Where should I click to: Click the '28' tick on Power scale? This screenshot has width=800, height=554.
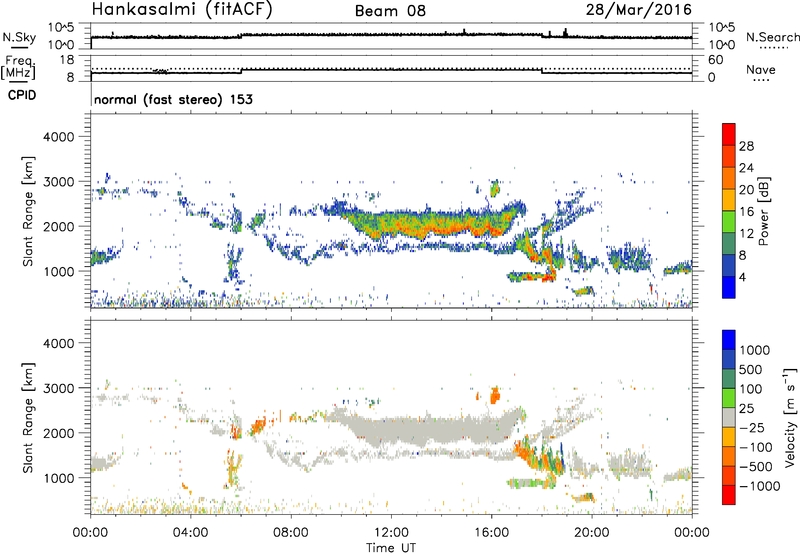pos(746,146)
